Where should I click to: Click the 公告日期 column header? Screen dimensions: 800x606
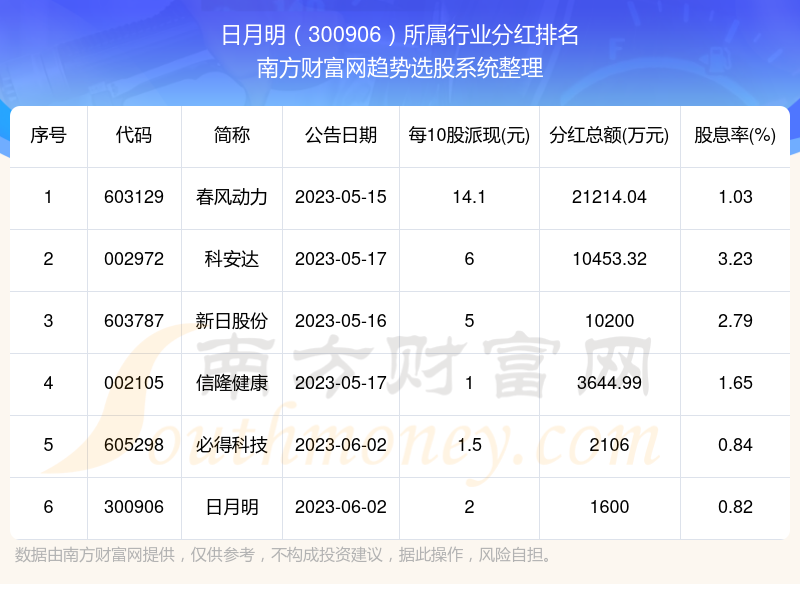[x=341, y=135]
